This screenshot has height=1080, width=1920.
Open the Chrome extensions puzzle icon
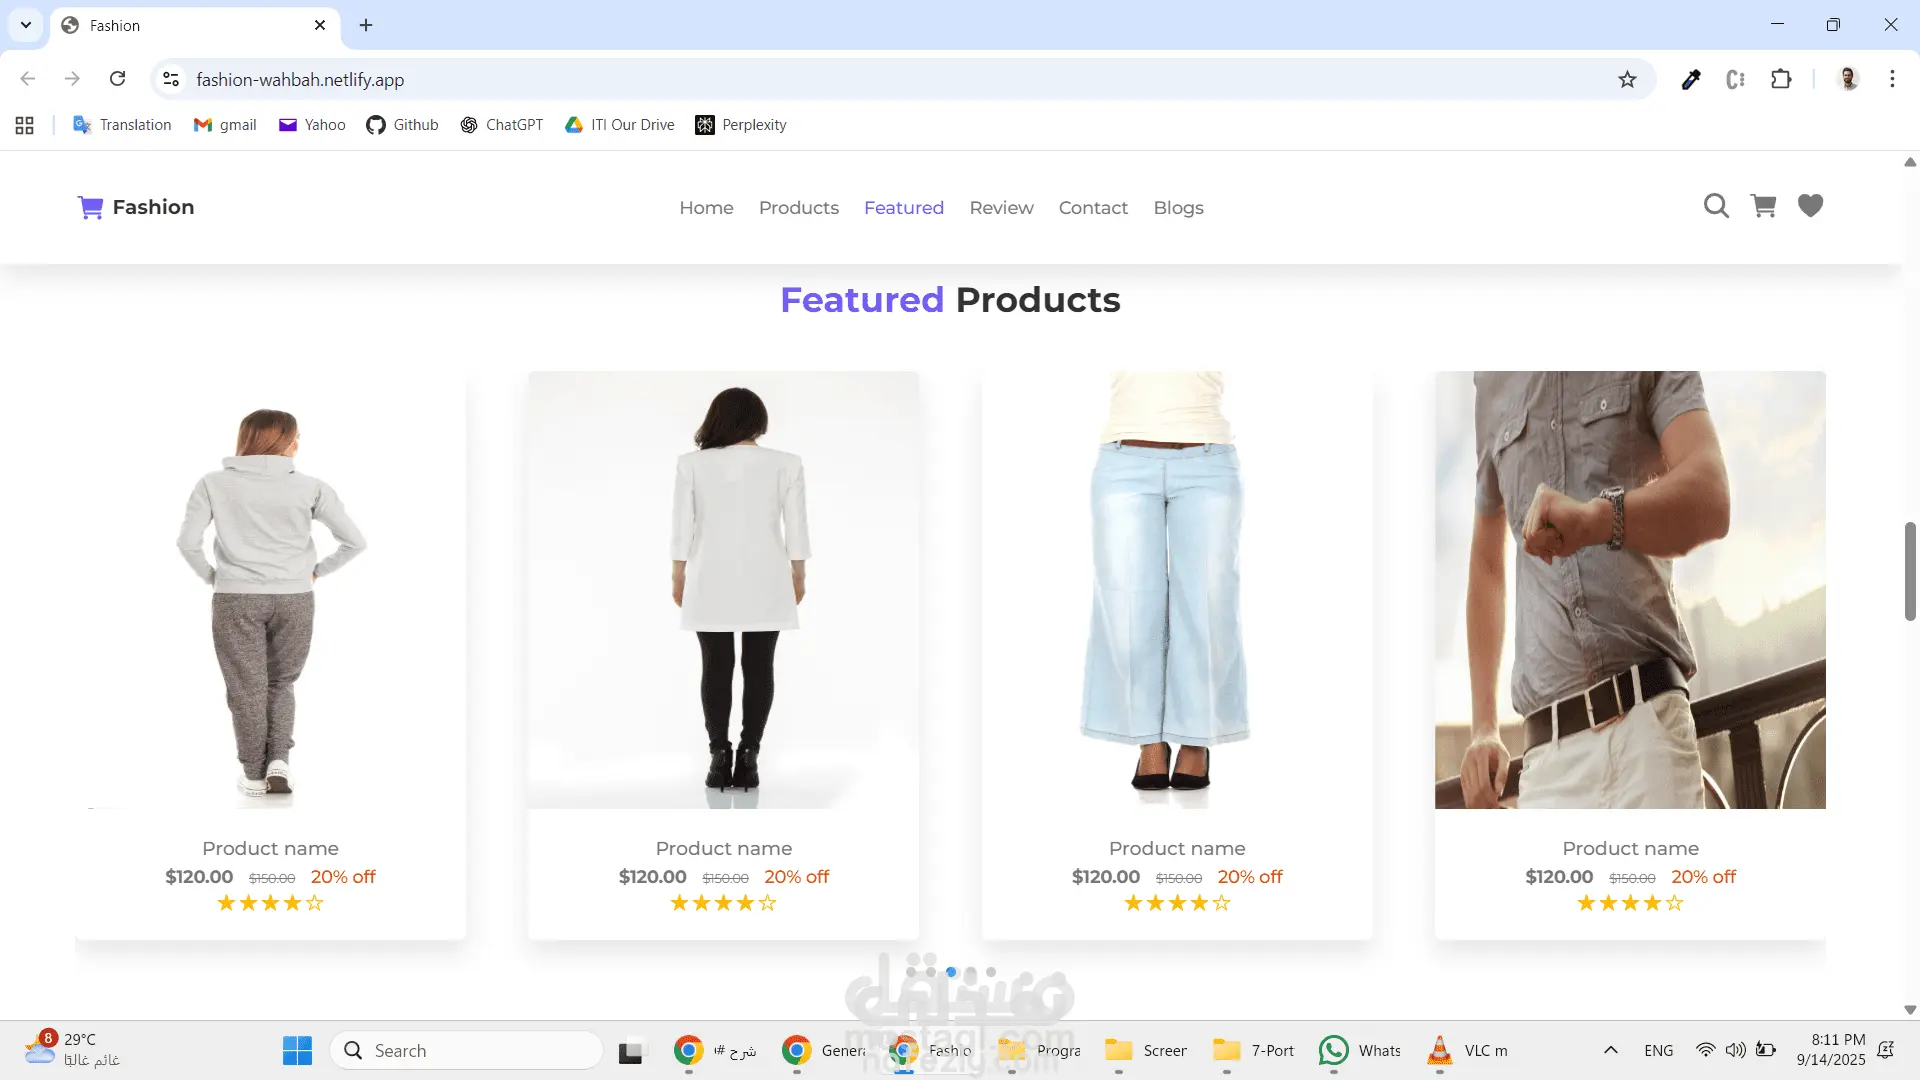click(x=1781, y=80)
